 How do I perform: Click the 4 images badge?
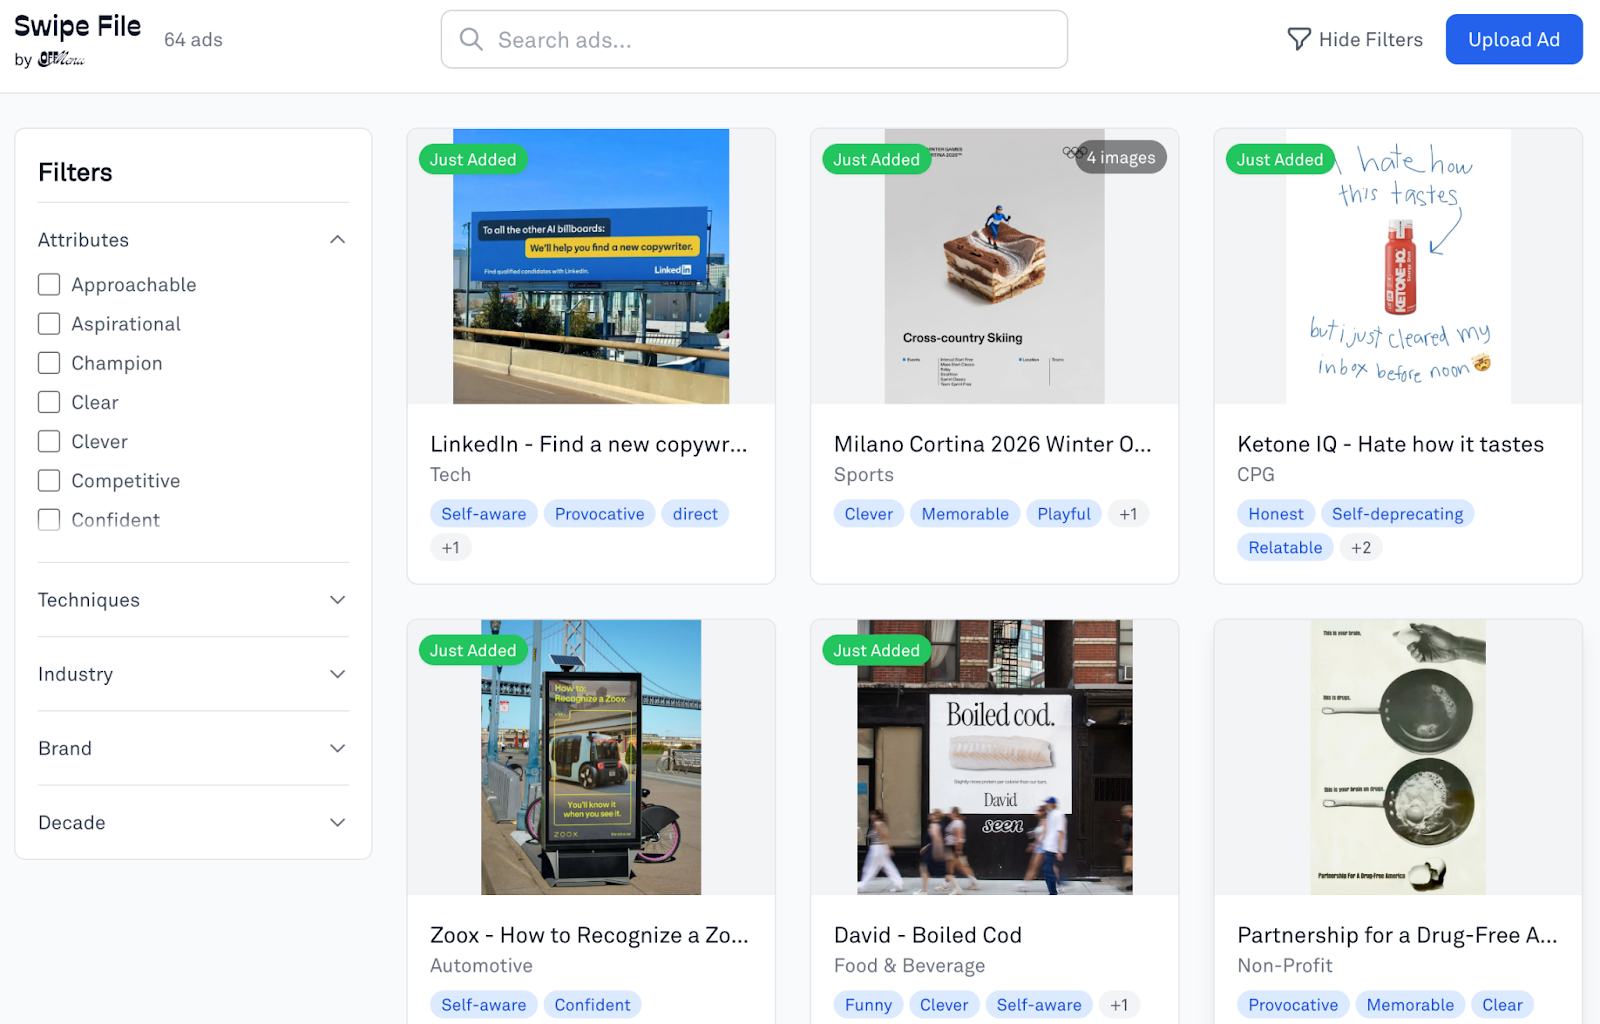point(1120,157)
